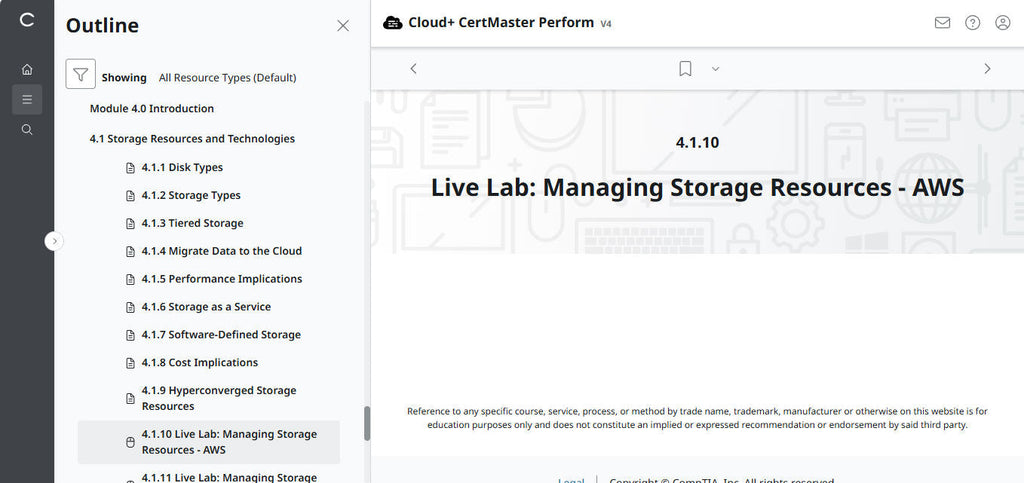
Task: Click the 4.1.8 Cost Implications document icon
Action: click(x=129, y=363)
